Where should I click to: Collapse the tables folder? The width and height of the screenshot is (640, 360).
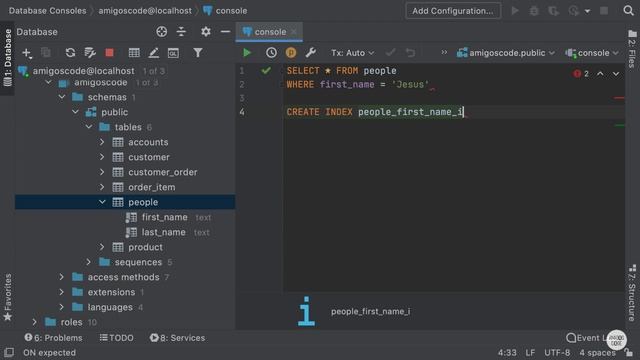pos(89,127)
